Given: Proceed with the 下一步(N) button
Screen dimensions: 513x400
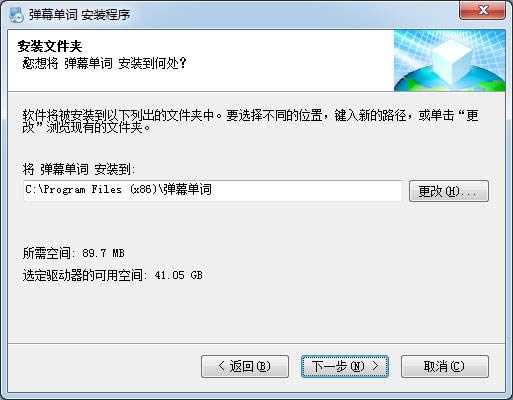Looking at the screenshot, I should pyautogui.click(x=345, y=366).
